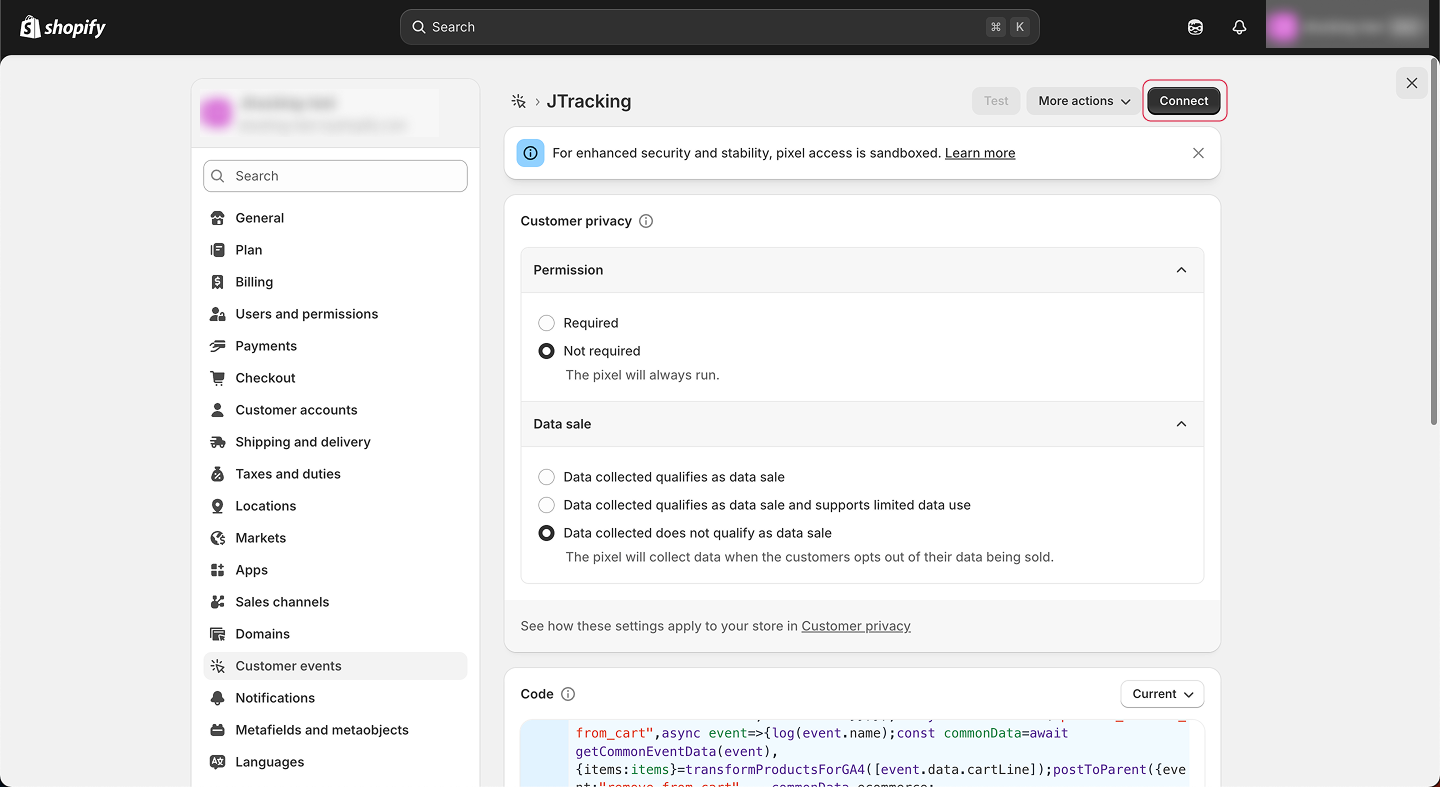Open Shipping and delivery settings
The image size is (1440, 787).
point(302,442)
